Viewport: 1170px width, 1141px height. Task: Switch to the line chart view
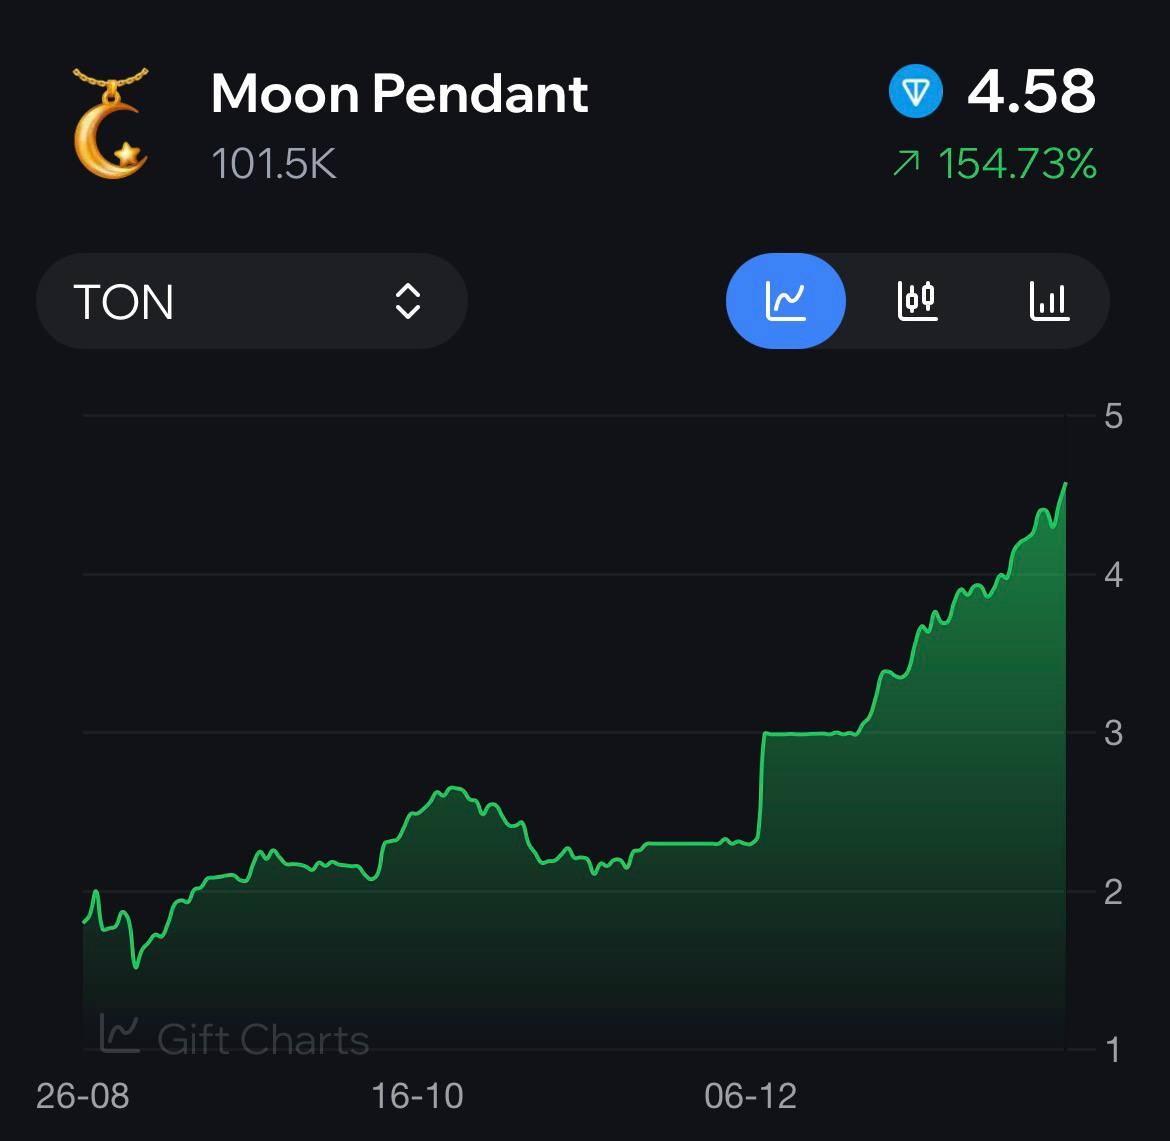pos(785,301)
